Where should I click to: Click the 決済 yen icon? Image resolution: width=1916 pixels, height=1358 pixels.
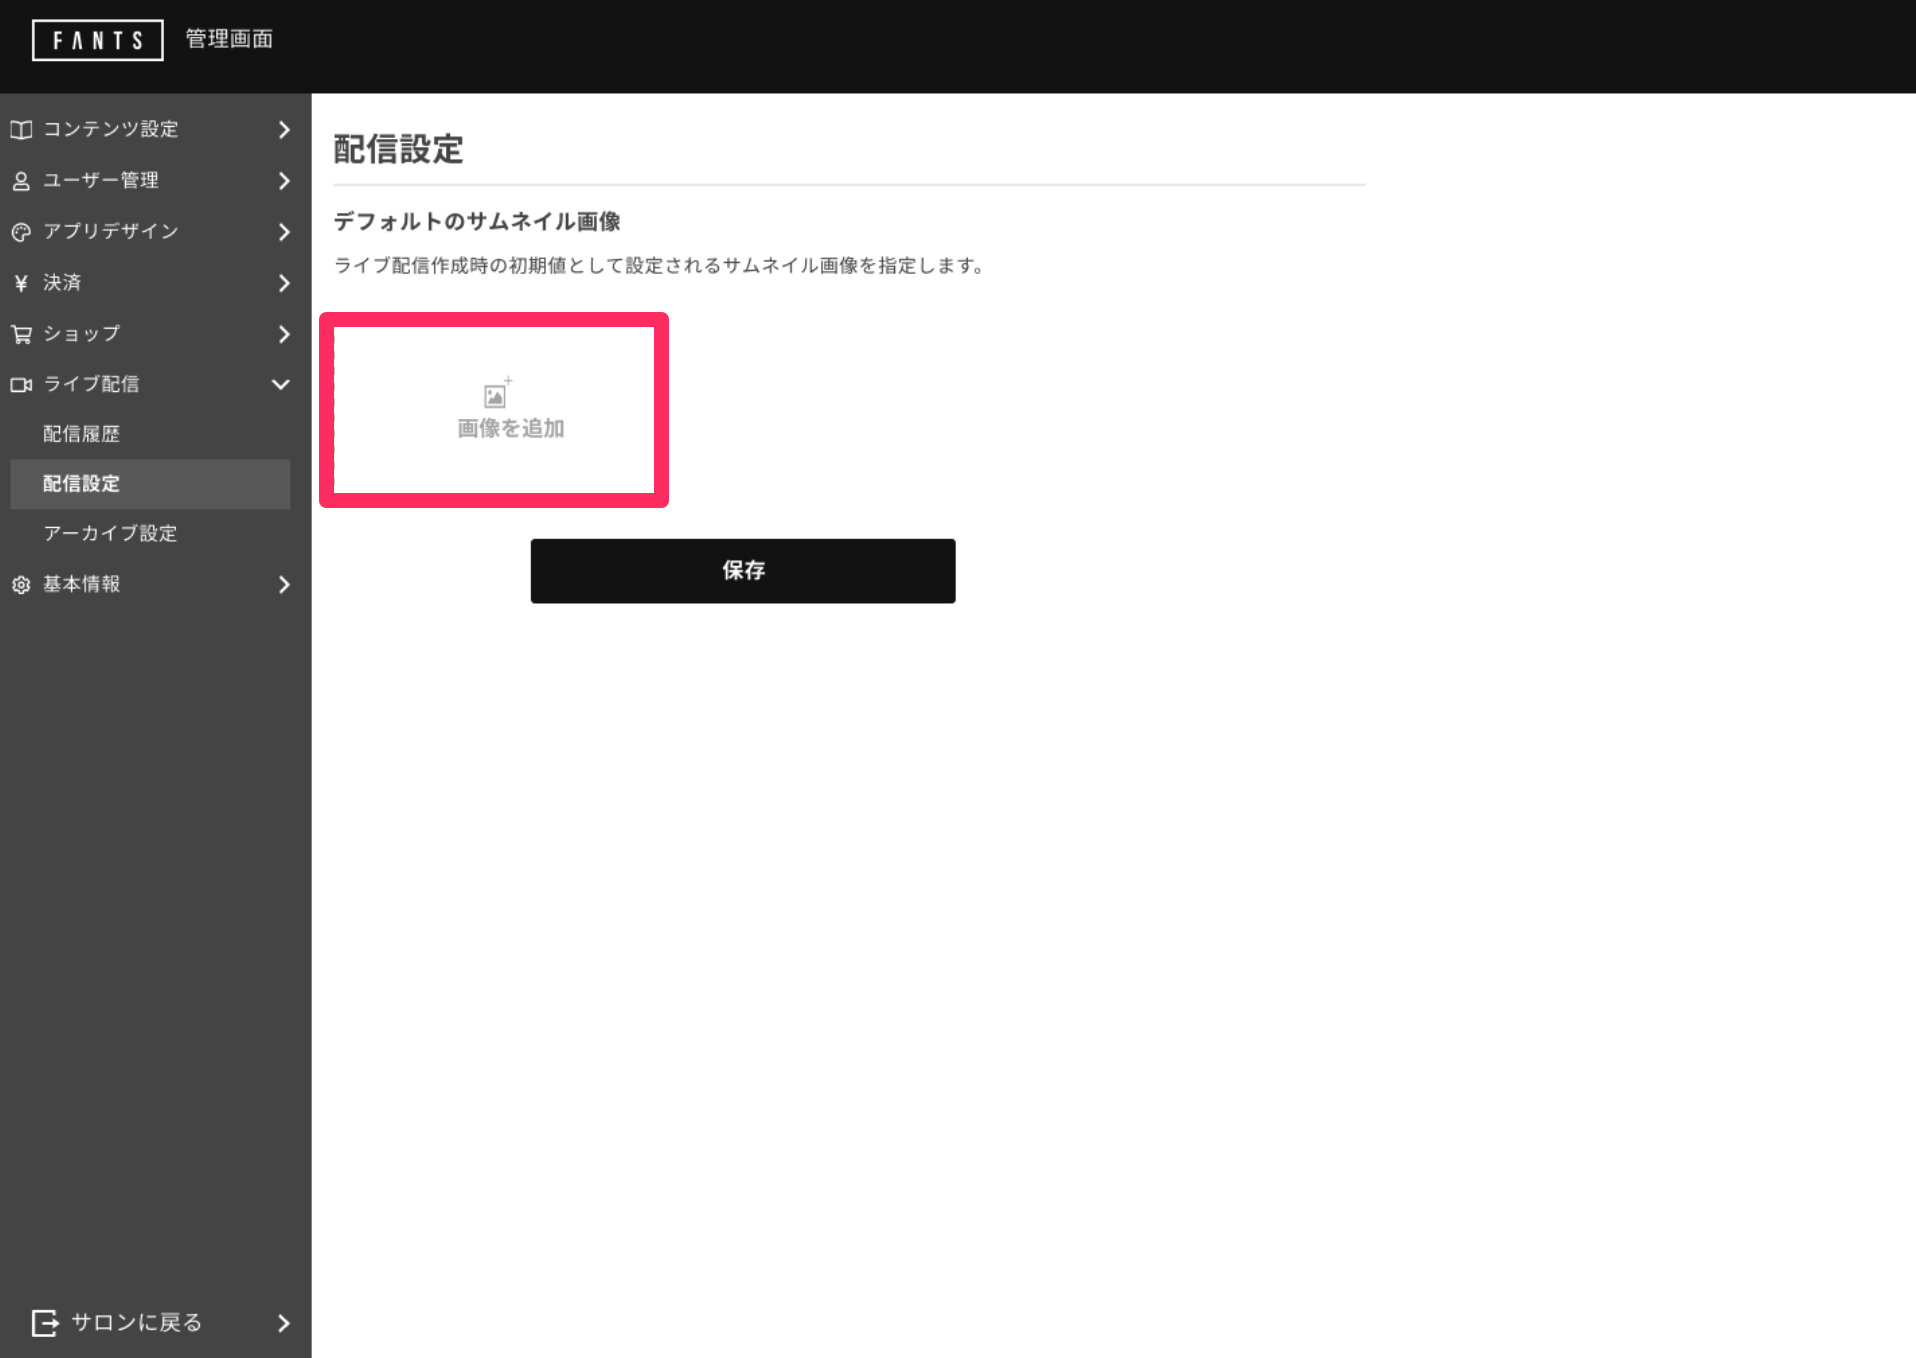[x=21, y=283]
